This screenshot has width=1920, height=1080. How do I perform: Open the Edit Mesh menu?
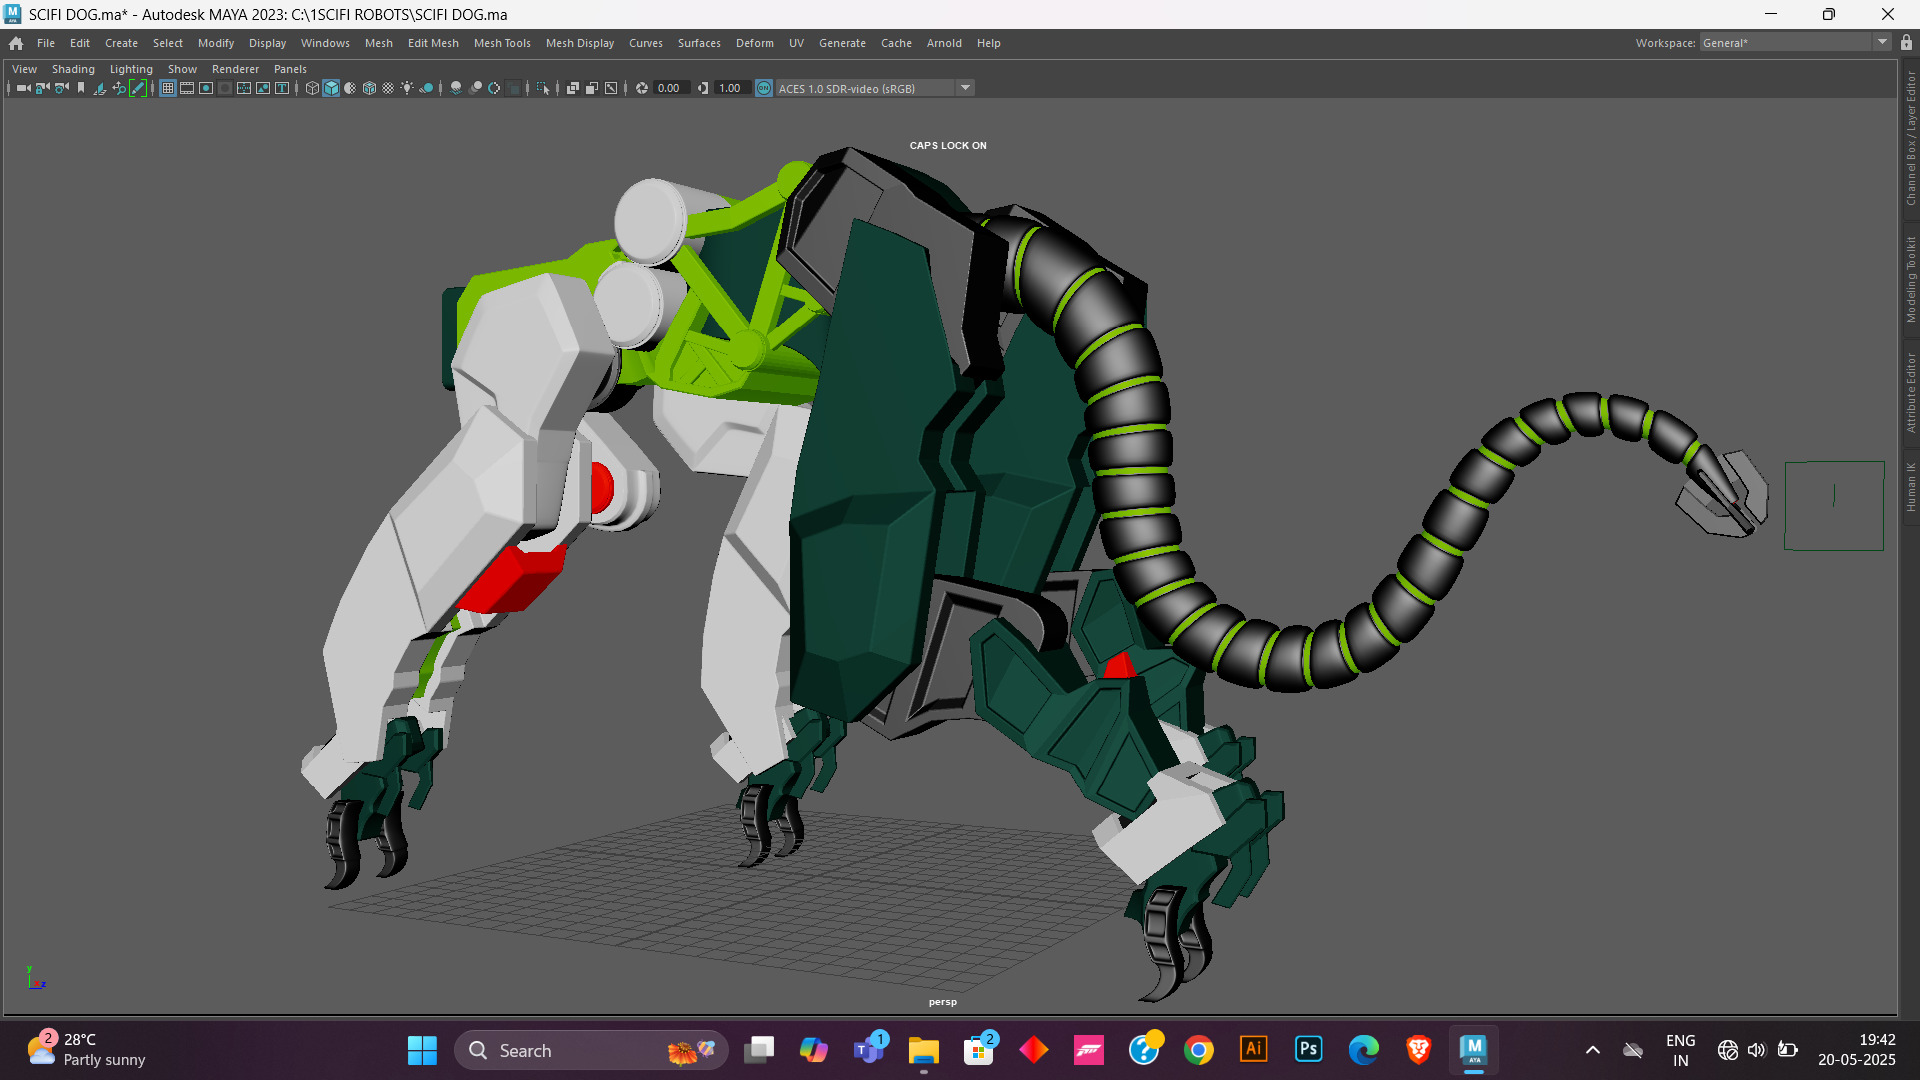pos(433,43)
